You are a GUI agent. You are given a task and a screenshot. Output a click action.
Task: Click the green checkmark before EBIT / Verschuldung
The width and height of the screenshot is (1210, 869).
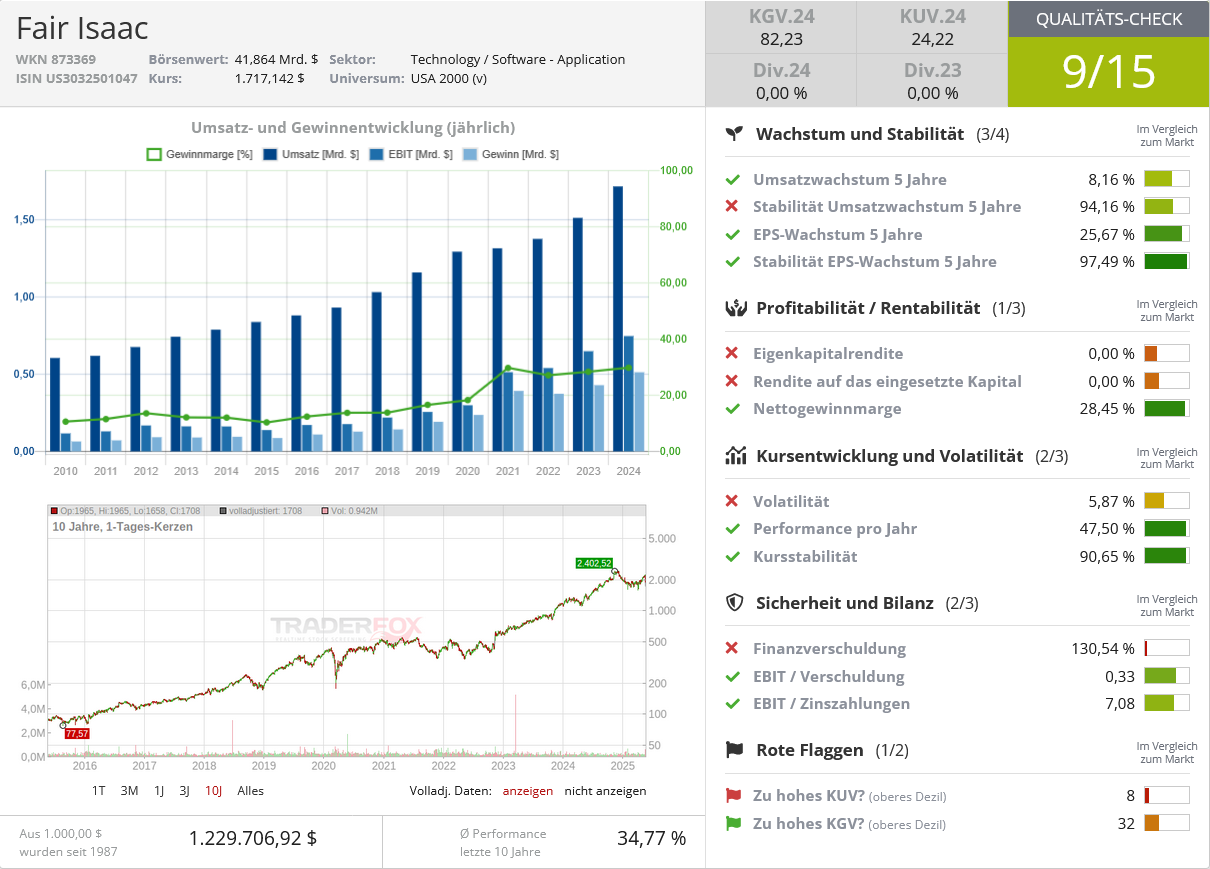(x=733, y=676)
